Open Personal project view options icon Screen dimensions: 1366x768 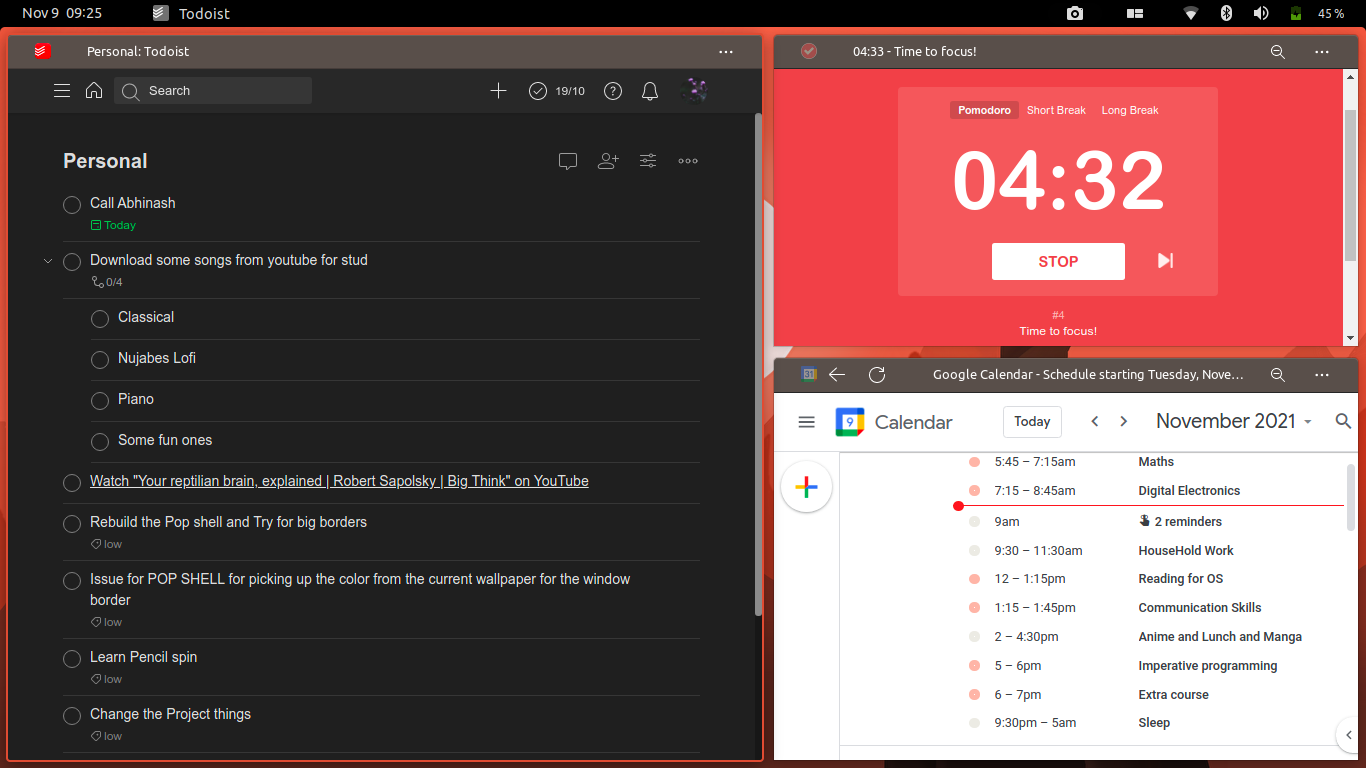pyautogui.click(x=647, y=160)
